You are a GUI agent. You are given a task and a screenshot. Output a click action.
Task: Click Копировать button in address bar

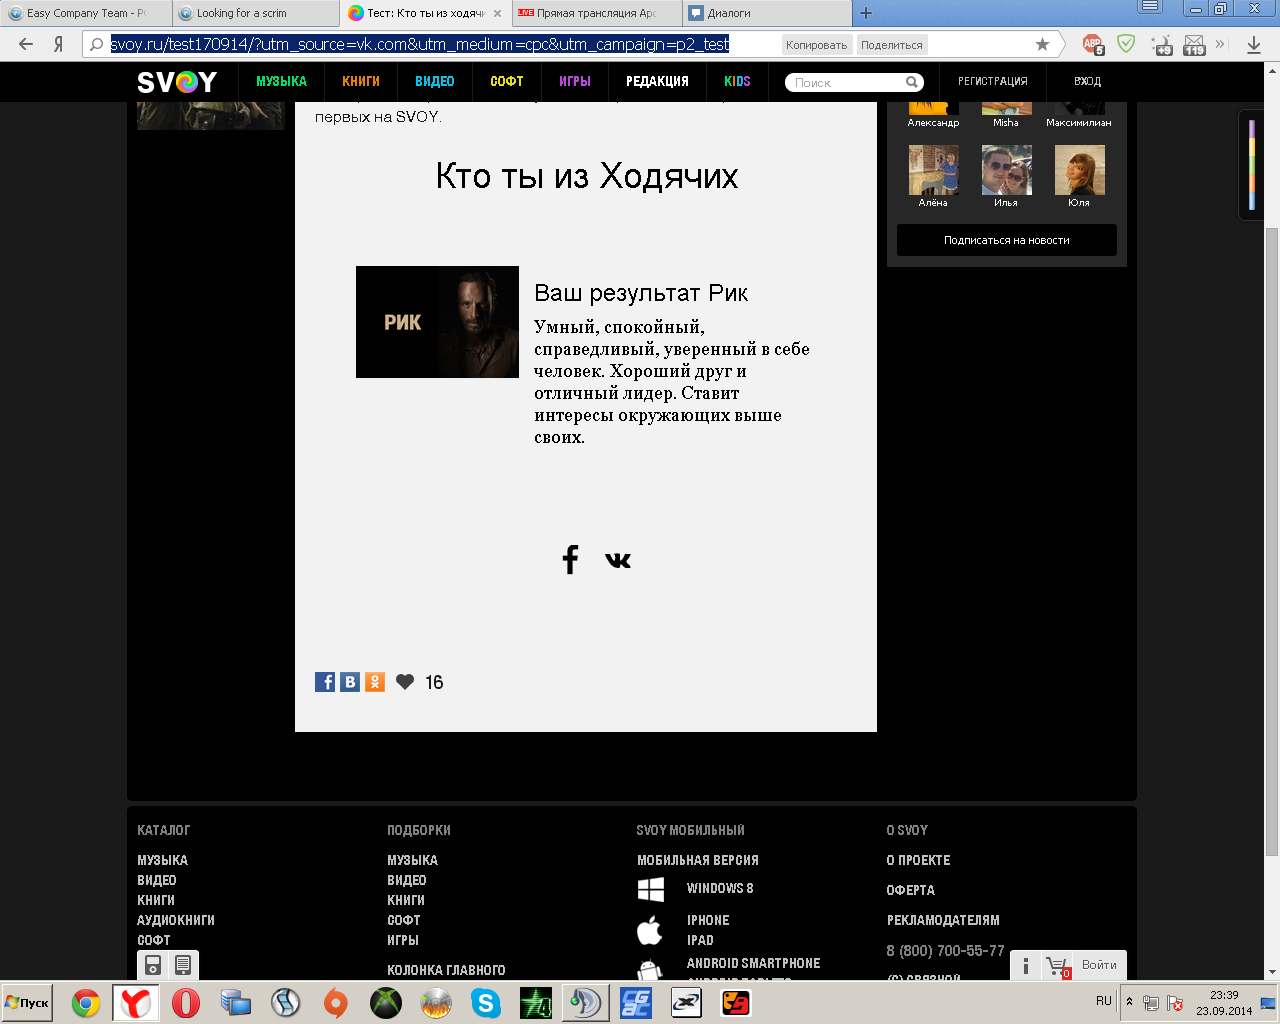click(x=816, y=45)
